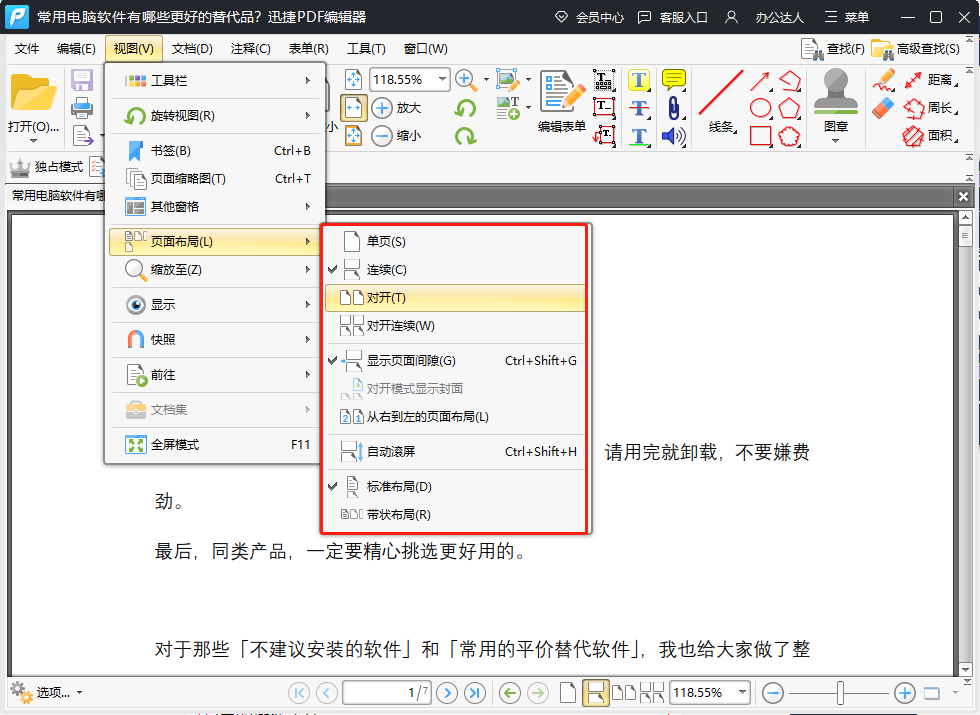The height and width of the screenshot is (715, 980).
Task: Click Advanced Find (高级查找) button
Action: (x=916, y=49)
